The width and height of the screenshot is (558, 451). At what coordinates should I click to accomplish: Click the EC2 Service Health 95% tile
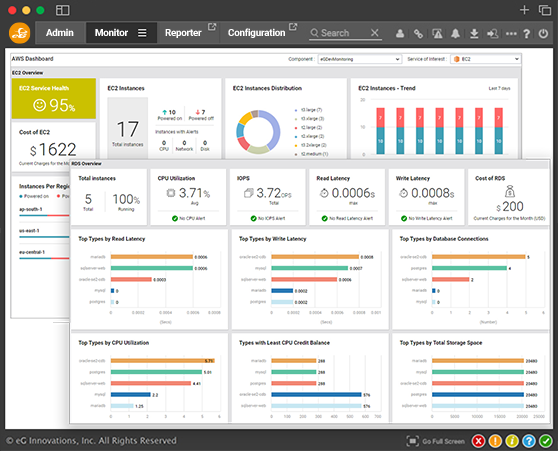pyautogui.click(x=54, y=99)
